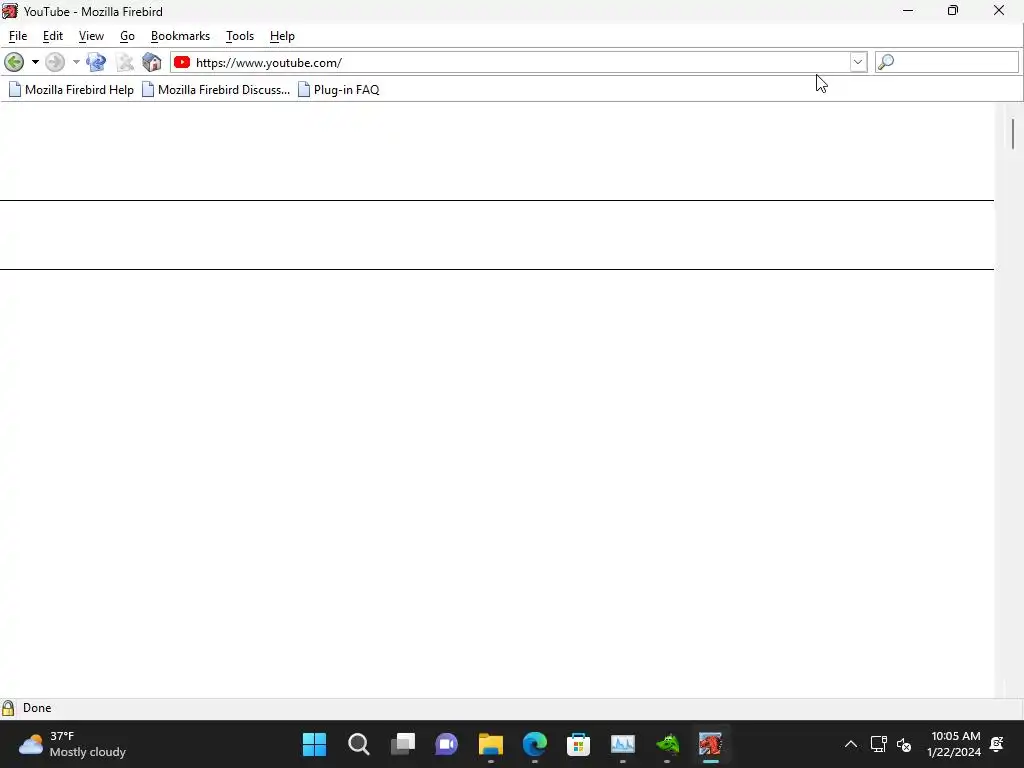Click the security padlock in status bar
Image resolution: width=1024 pixels, height=768 pixels.
coord(8,708)
